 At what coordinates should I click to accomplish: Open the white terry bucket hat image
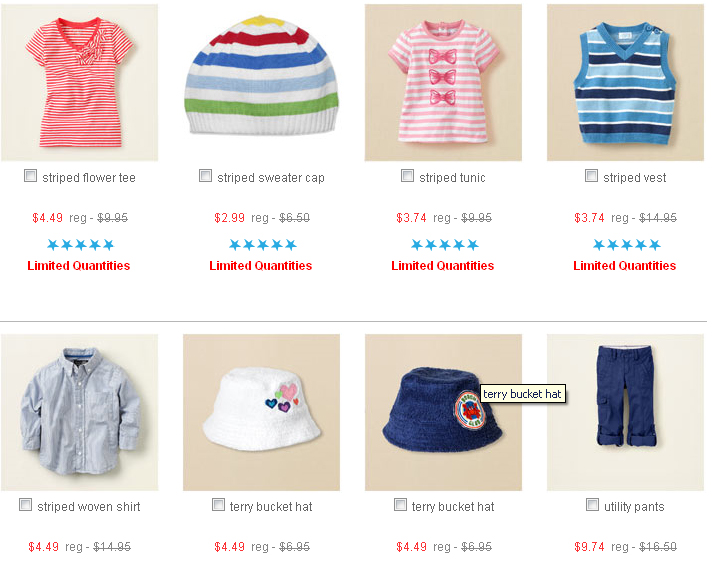click(261, 413)
